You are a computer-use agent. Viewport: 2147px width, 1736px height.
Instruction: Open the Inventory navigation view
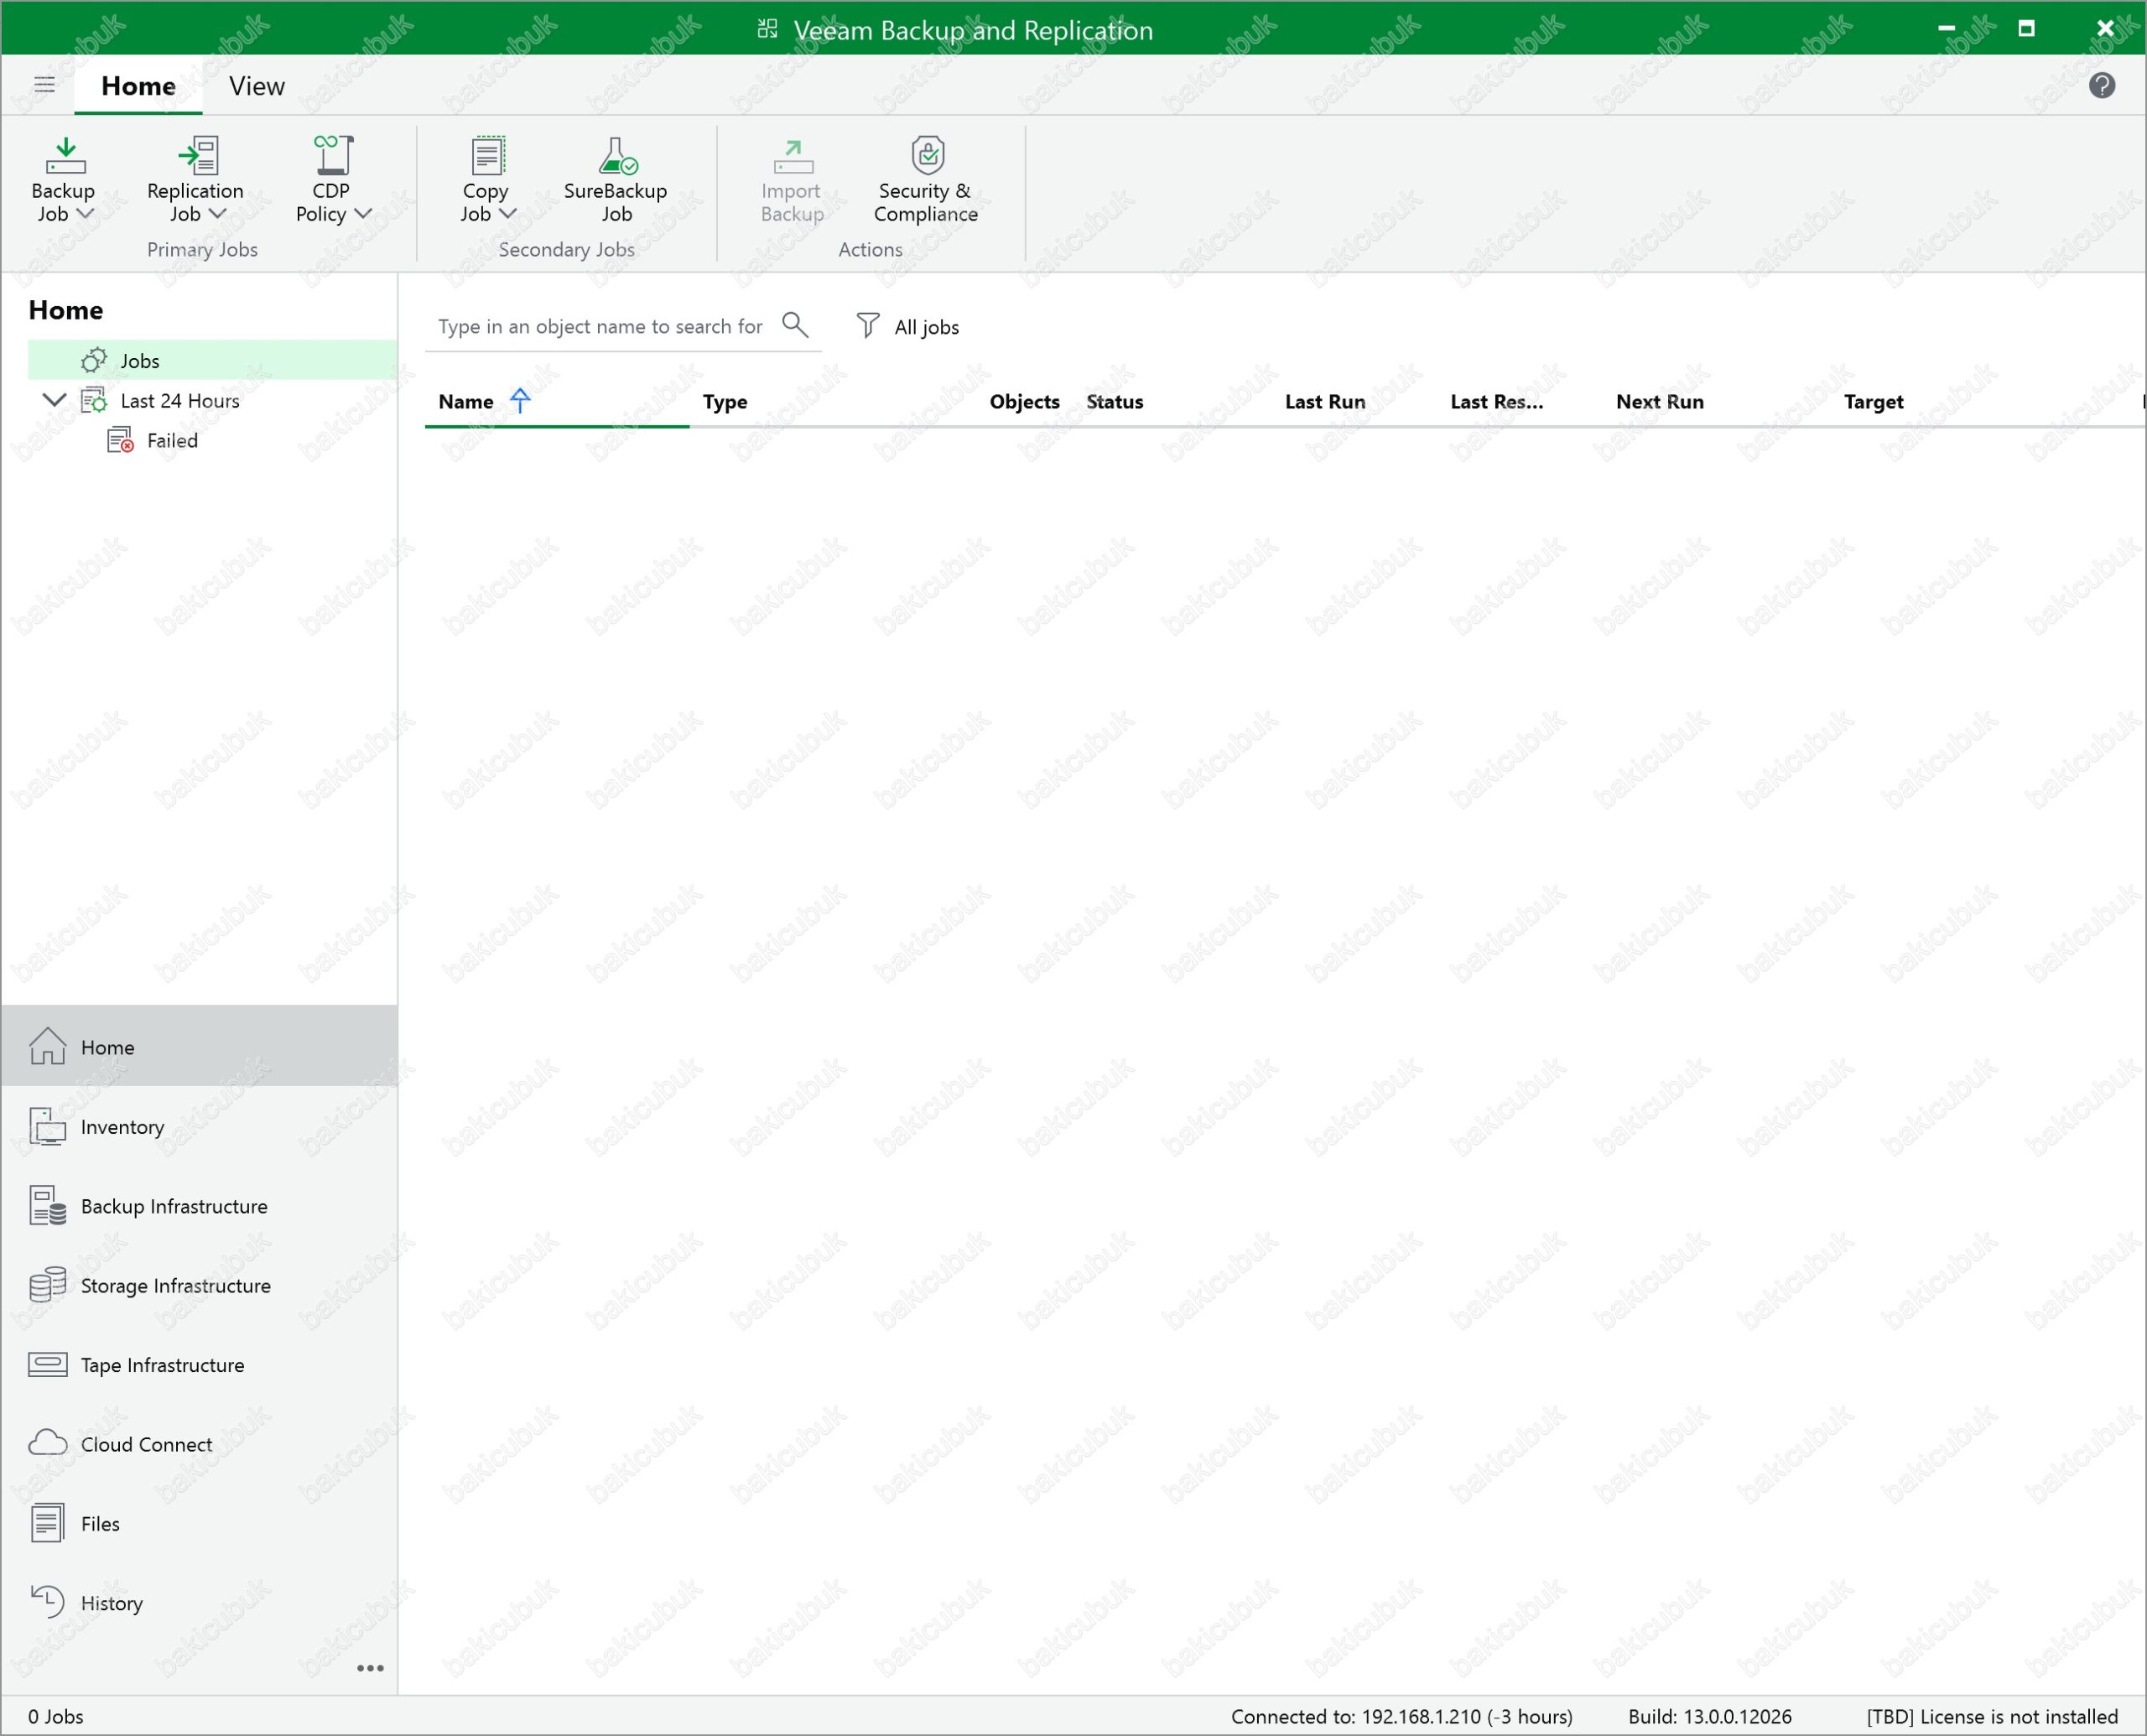[199, 1126]
